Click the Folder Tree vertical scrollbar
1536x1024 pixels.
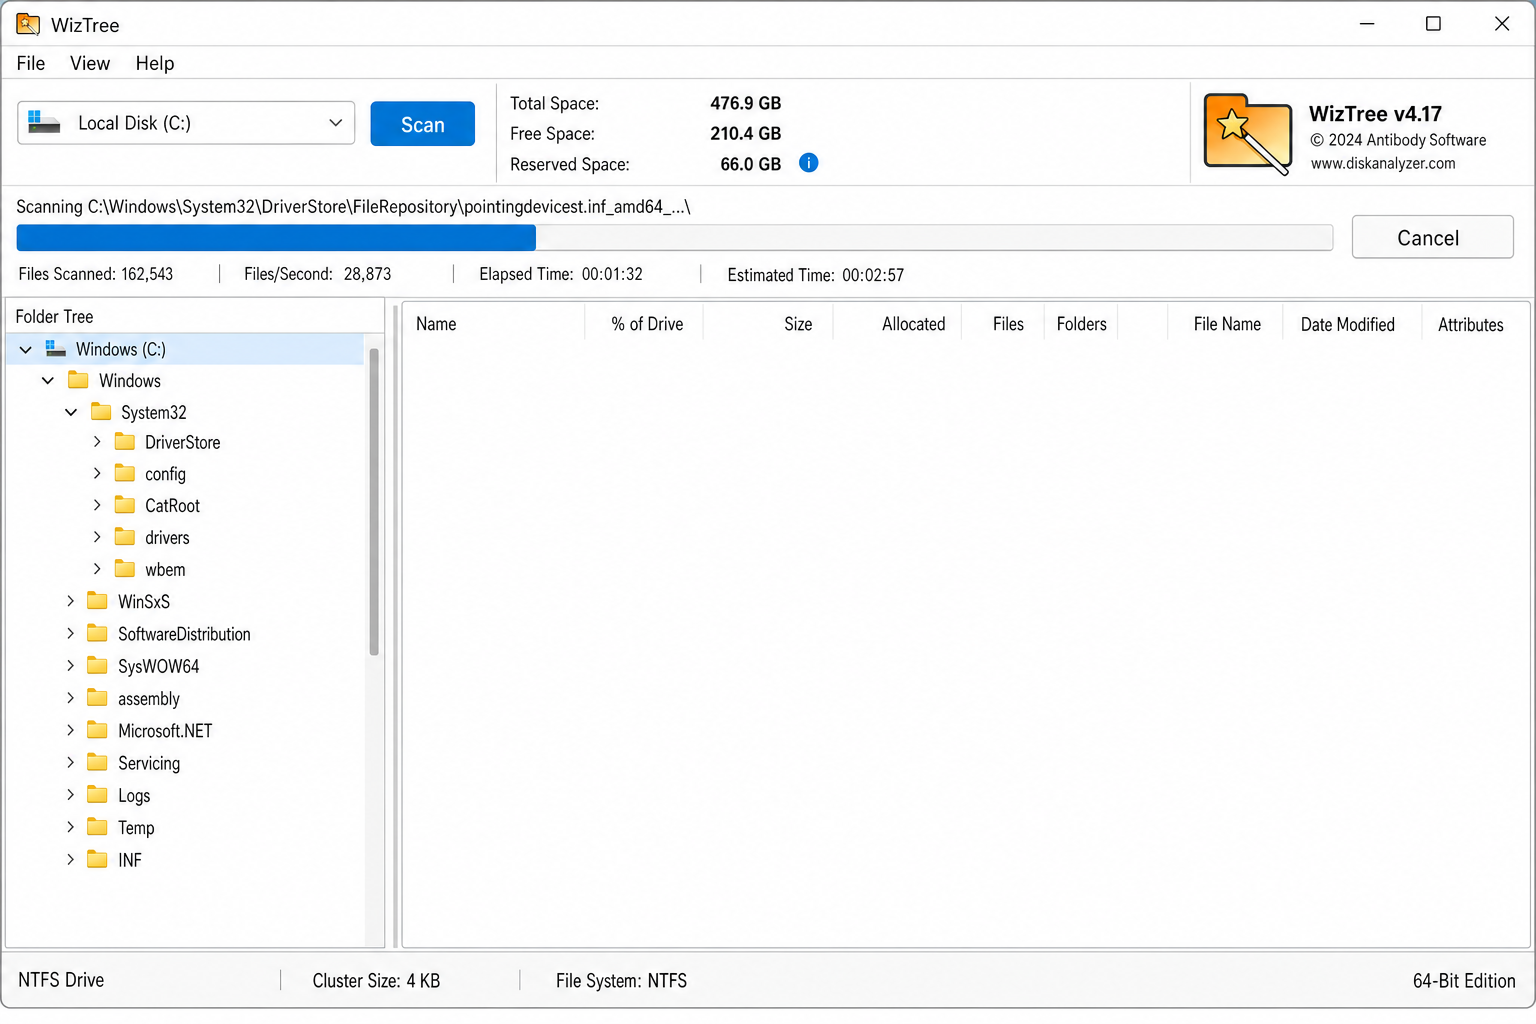click(x=374, y=501)
